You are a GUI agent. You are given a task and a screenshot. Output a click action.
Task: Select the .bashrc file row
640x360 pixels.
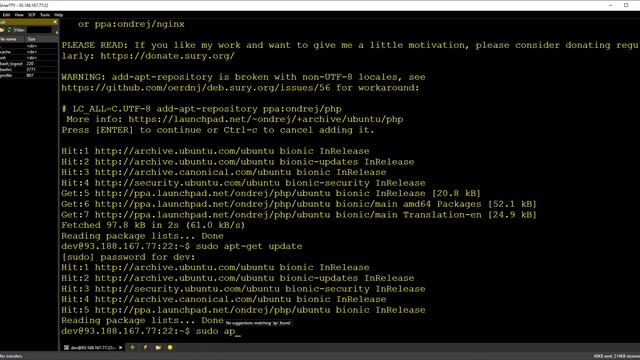pyautogui.click(x=29, y=69)
